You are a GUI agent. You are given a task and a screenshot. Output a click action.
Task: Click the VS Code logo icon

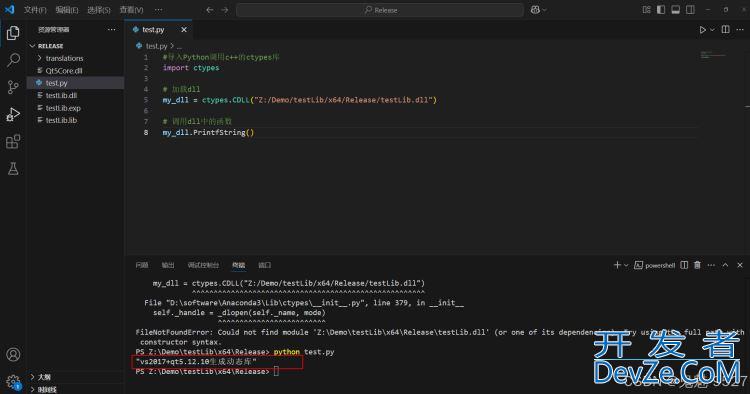10,10
